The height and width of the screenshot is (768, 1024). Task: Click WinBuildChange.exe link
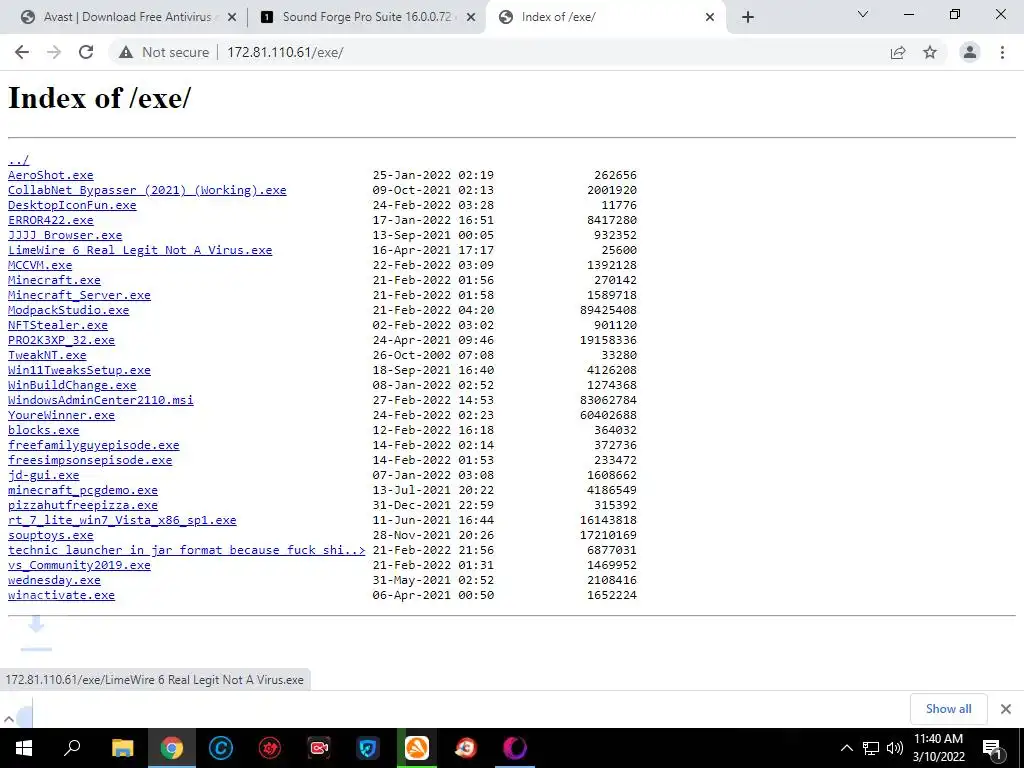(72, 385)
